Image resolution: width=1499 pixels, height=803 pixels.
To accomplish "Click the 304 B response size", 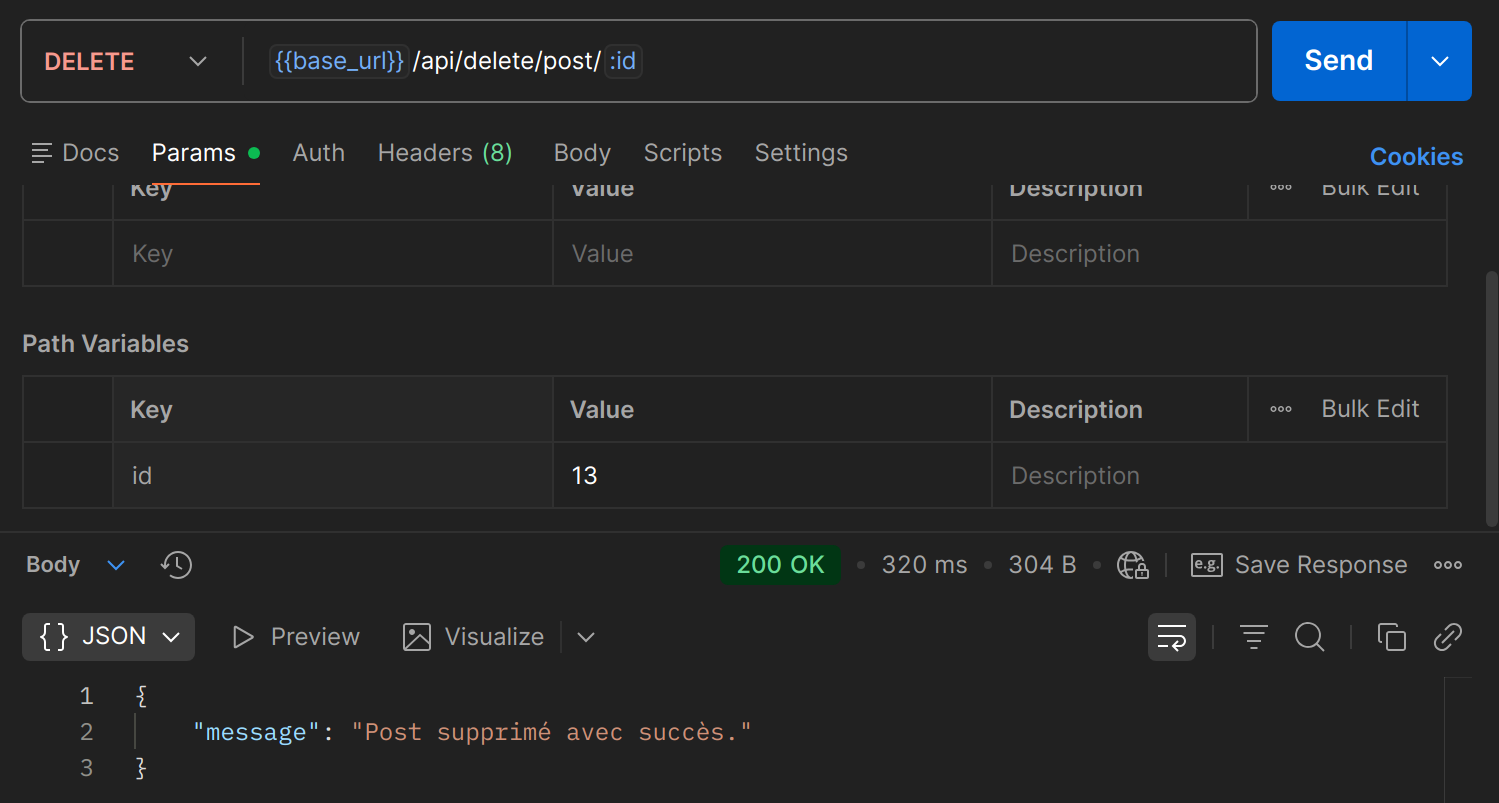I will 1042,565.
